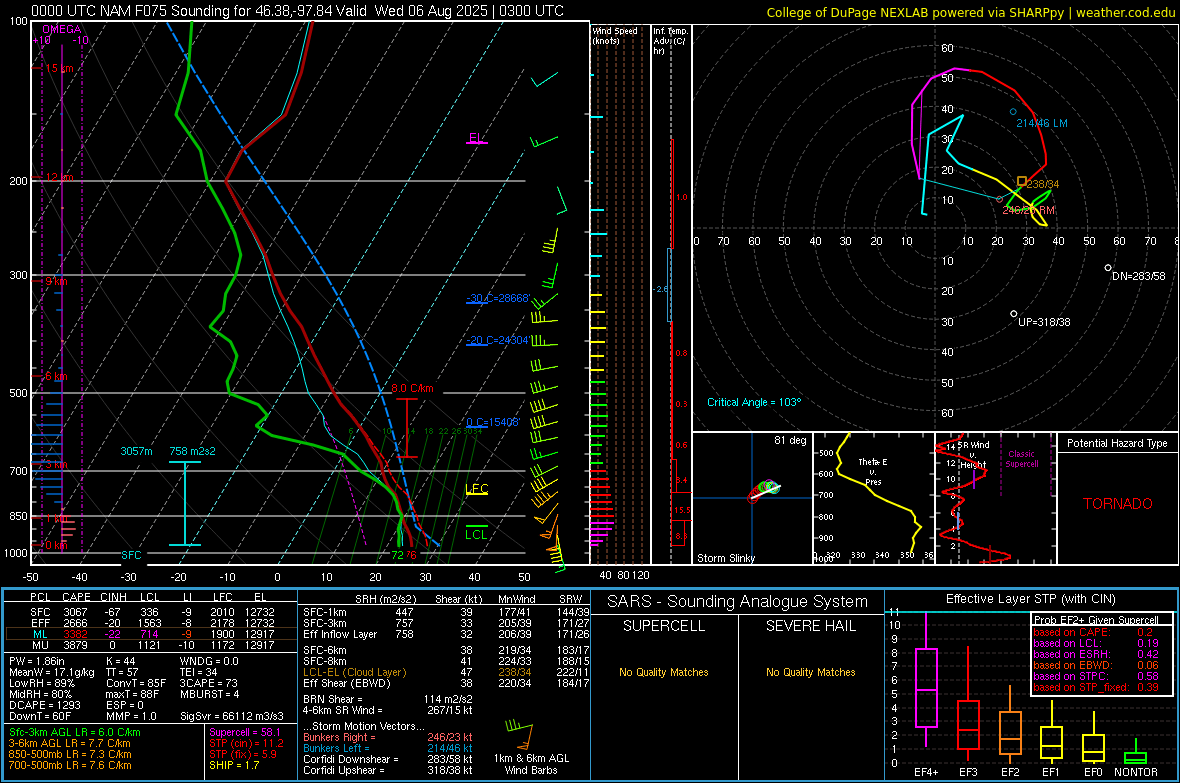Click the SR Wind v. Height plot label
This screenshot has height=783, width=1180.
pos(973,455)
